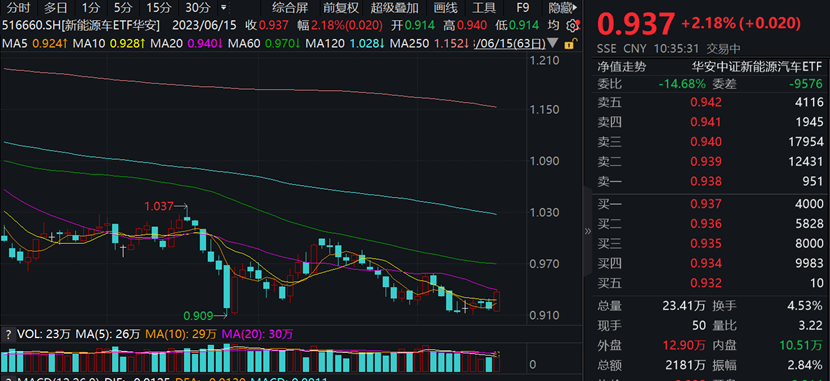The image size is (830, 381).
Task: Open the chart settings gear icon
Action: coord(572,25)
